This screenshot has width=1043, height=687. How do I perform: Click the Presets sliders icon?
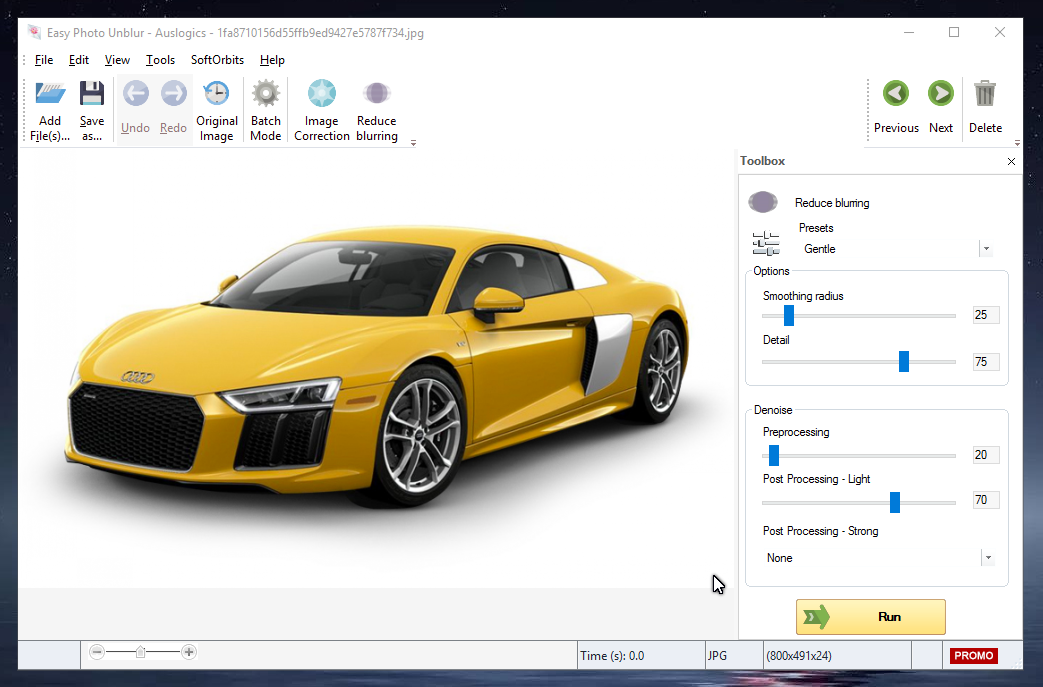point(766,243)
